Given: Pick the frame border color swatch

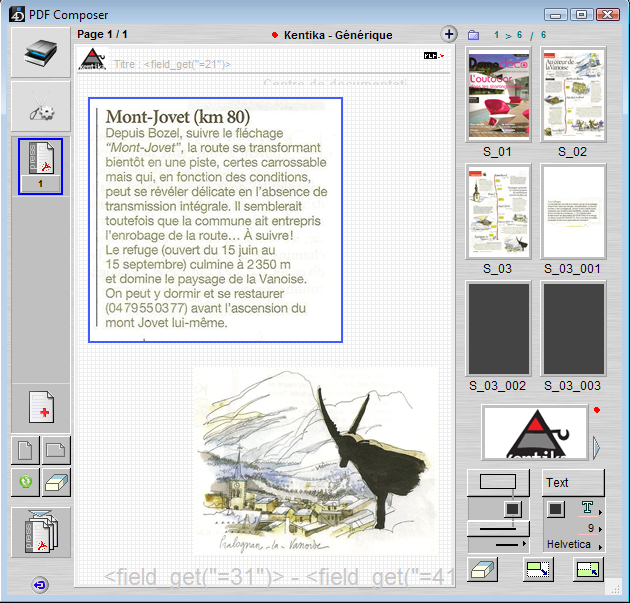Looking at the screenshot, I should [512, 509].
